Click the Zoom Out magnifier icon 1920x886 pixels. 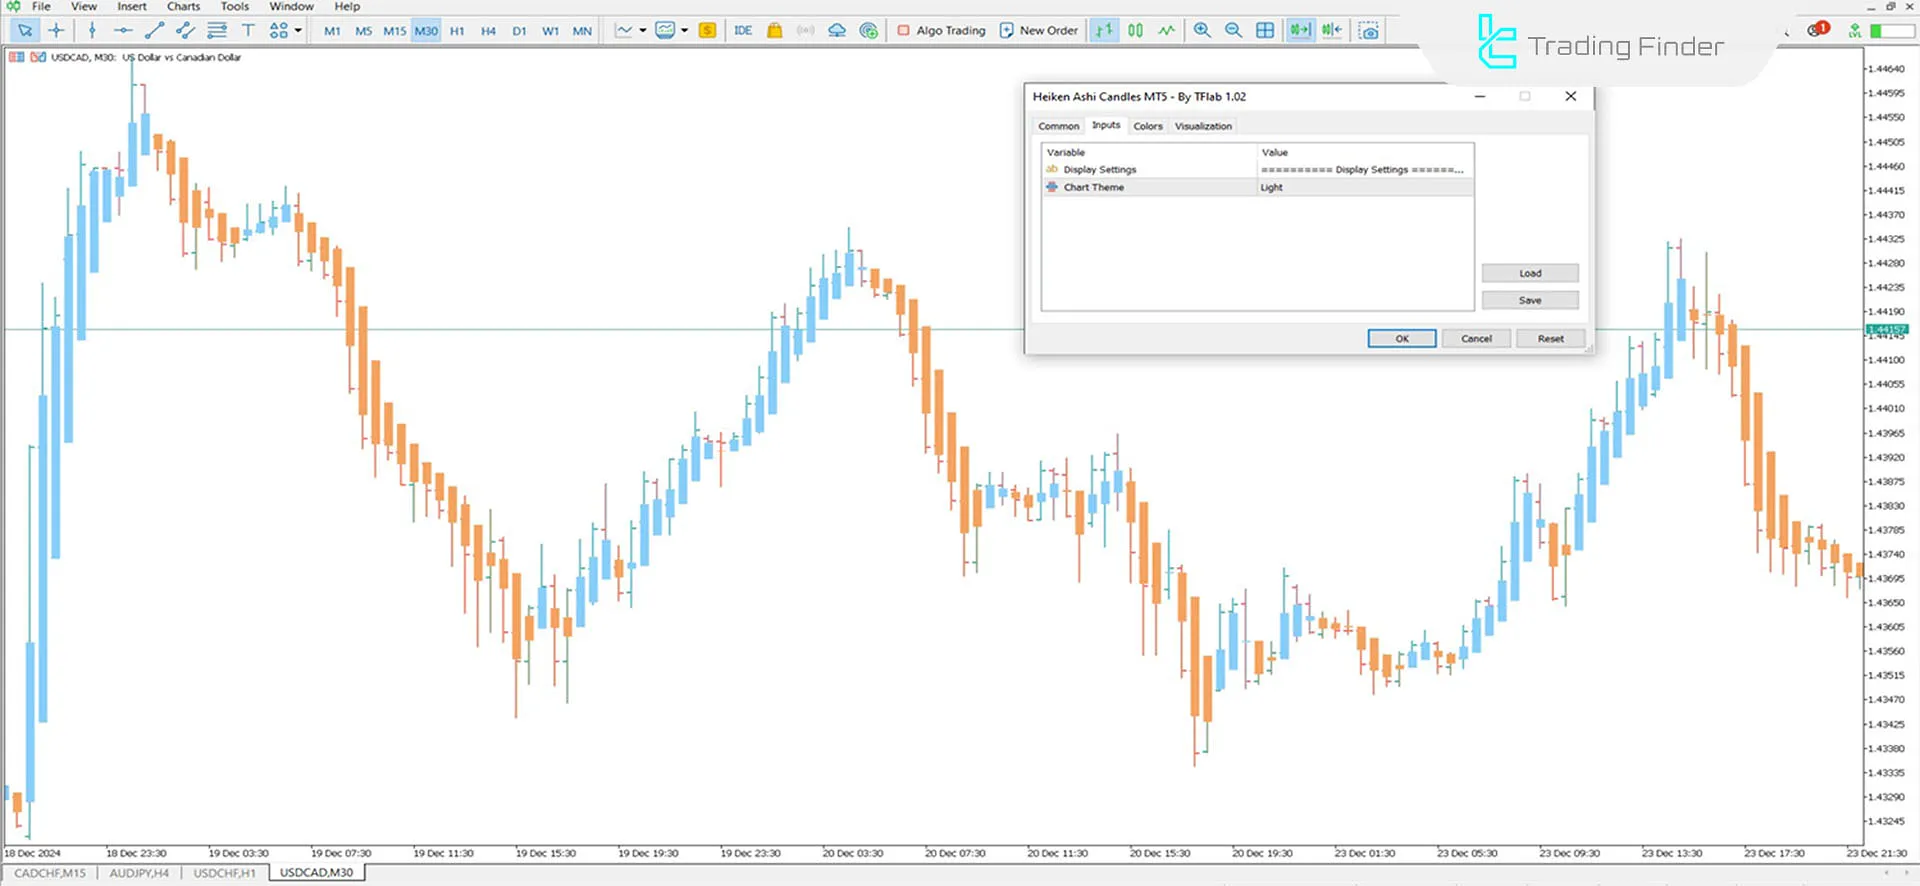pos(1233,31)
